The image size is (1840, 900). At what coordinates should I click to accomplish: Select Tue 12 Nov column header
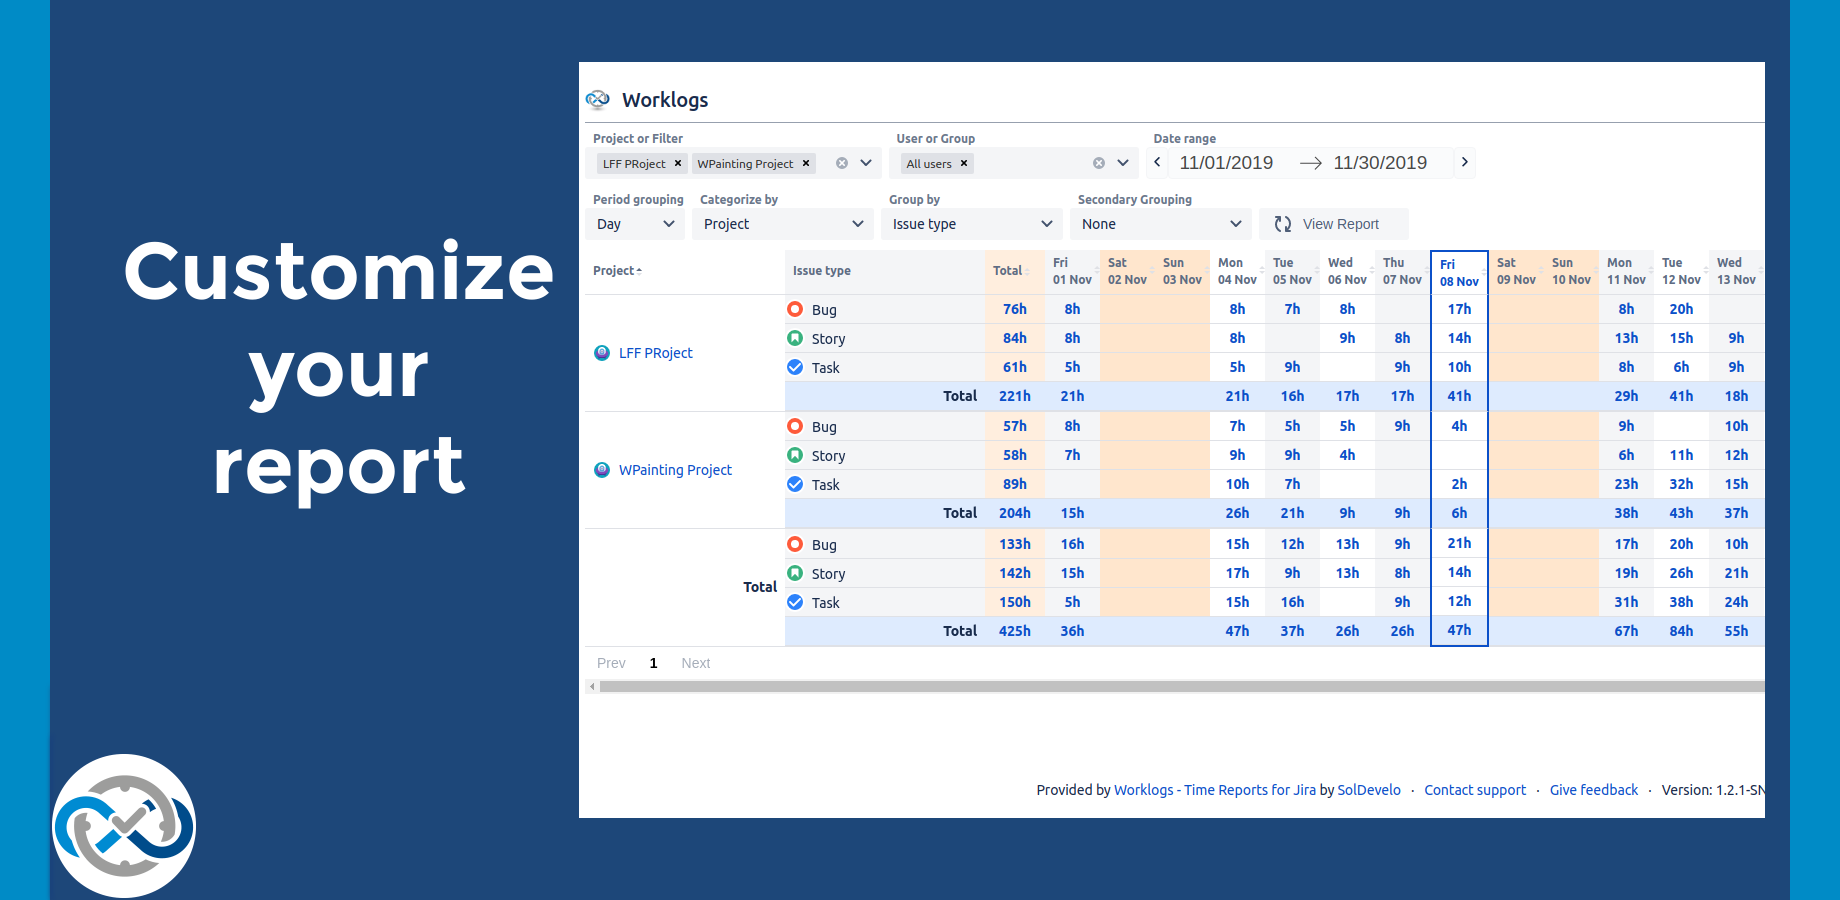click(1681, 271)
